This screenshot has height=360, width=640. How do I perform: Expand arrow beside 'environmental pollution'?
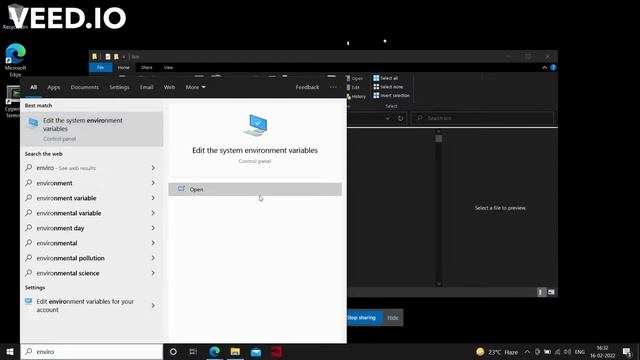153,258
